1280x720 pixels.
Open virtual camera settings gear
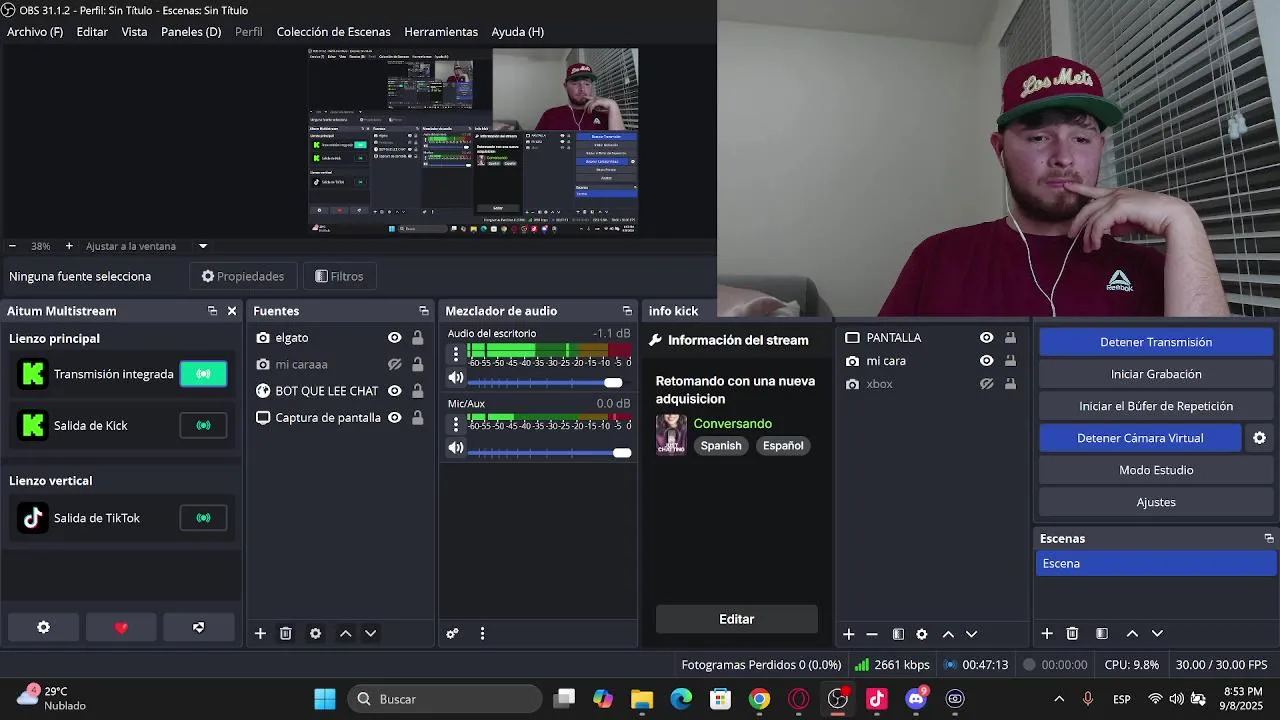pyautogui.click(x=1259, y=438)
